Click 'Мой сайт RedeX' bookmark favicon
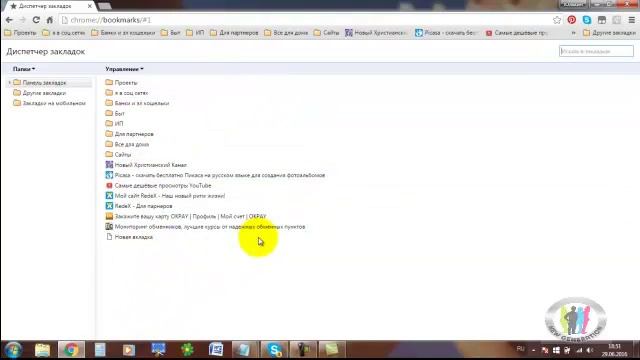Screen dimensions: 640x360 click(109, 196)
